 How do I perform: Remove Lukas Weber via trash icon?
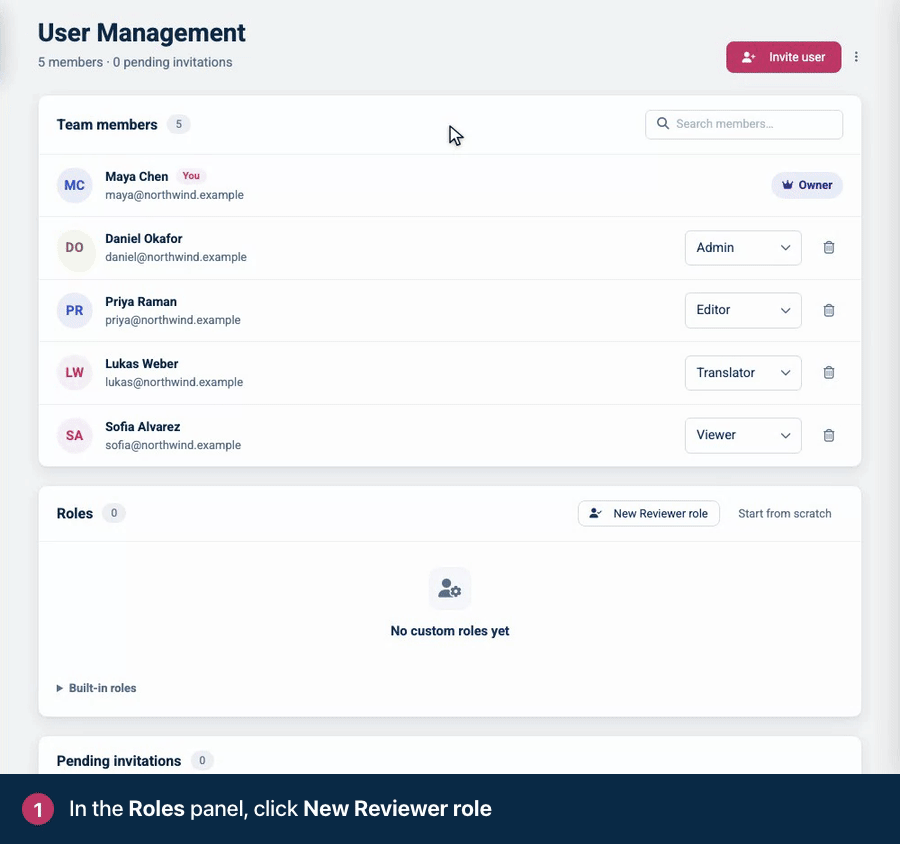pyautogui.click(x=829, y=373)
